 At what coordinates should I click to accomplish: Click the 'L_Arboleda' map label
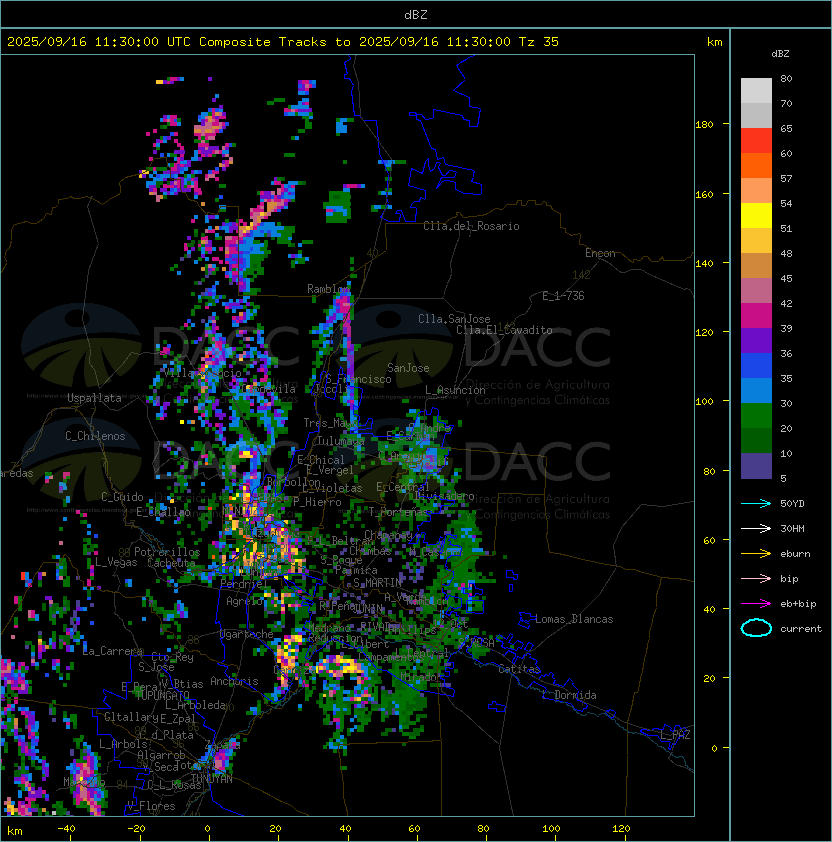(195, 705)
